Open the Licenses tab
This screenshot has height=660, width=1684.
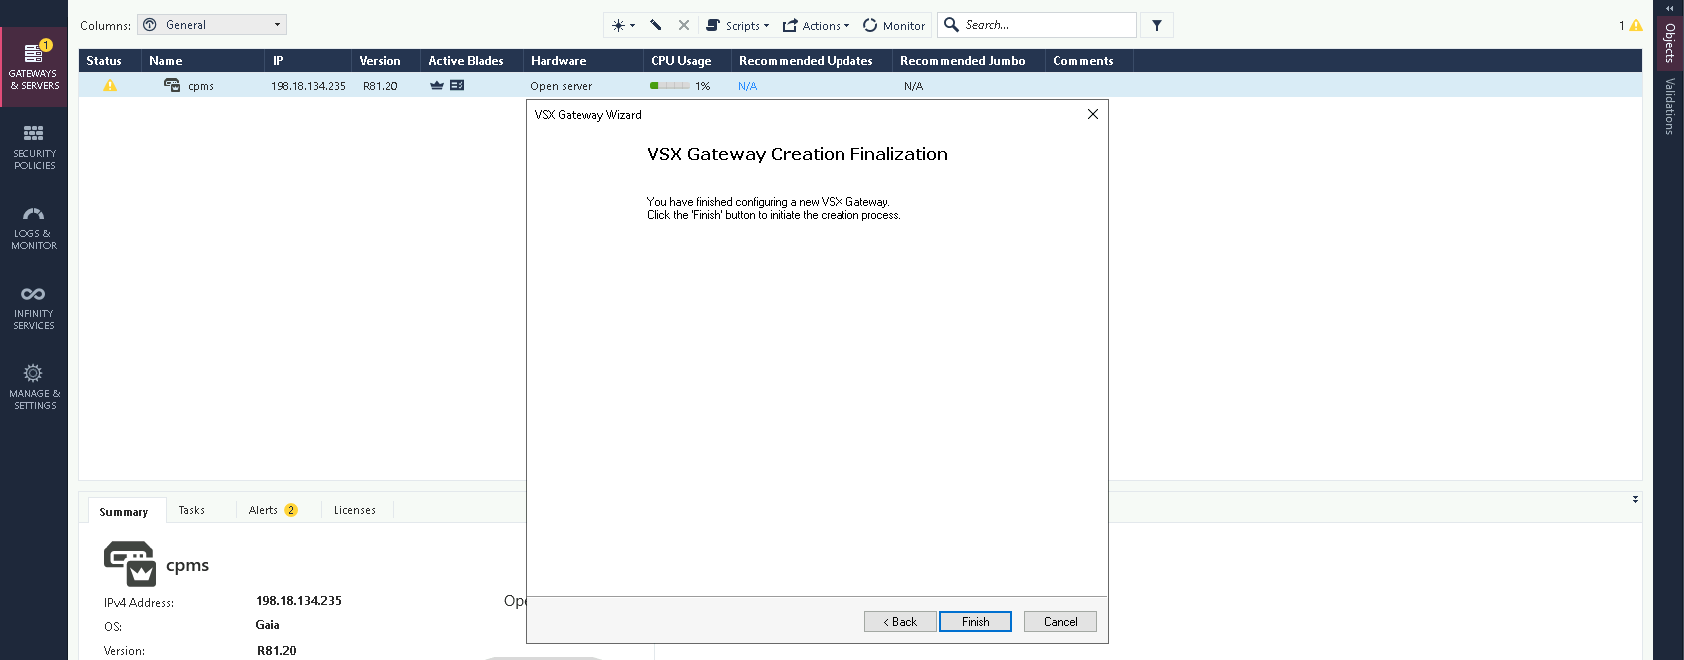(x=355, y=510)
